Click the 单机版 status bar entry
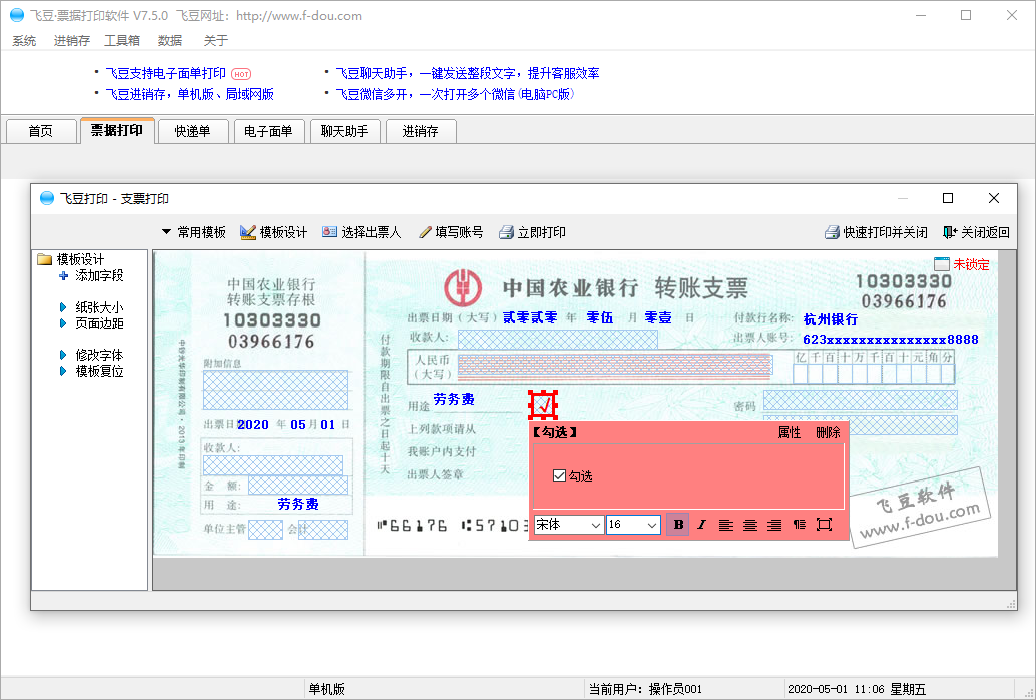This screenshot has height=700, width=1036. [326, 689]
